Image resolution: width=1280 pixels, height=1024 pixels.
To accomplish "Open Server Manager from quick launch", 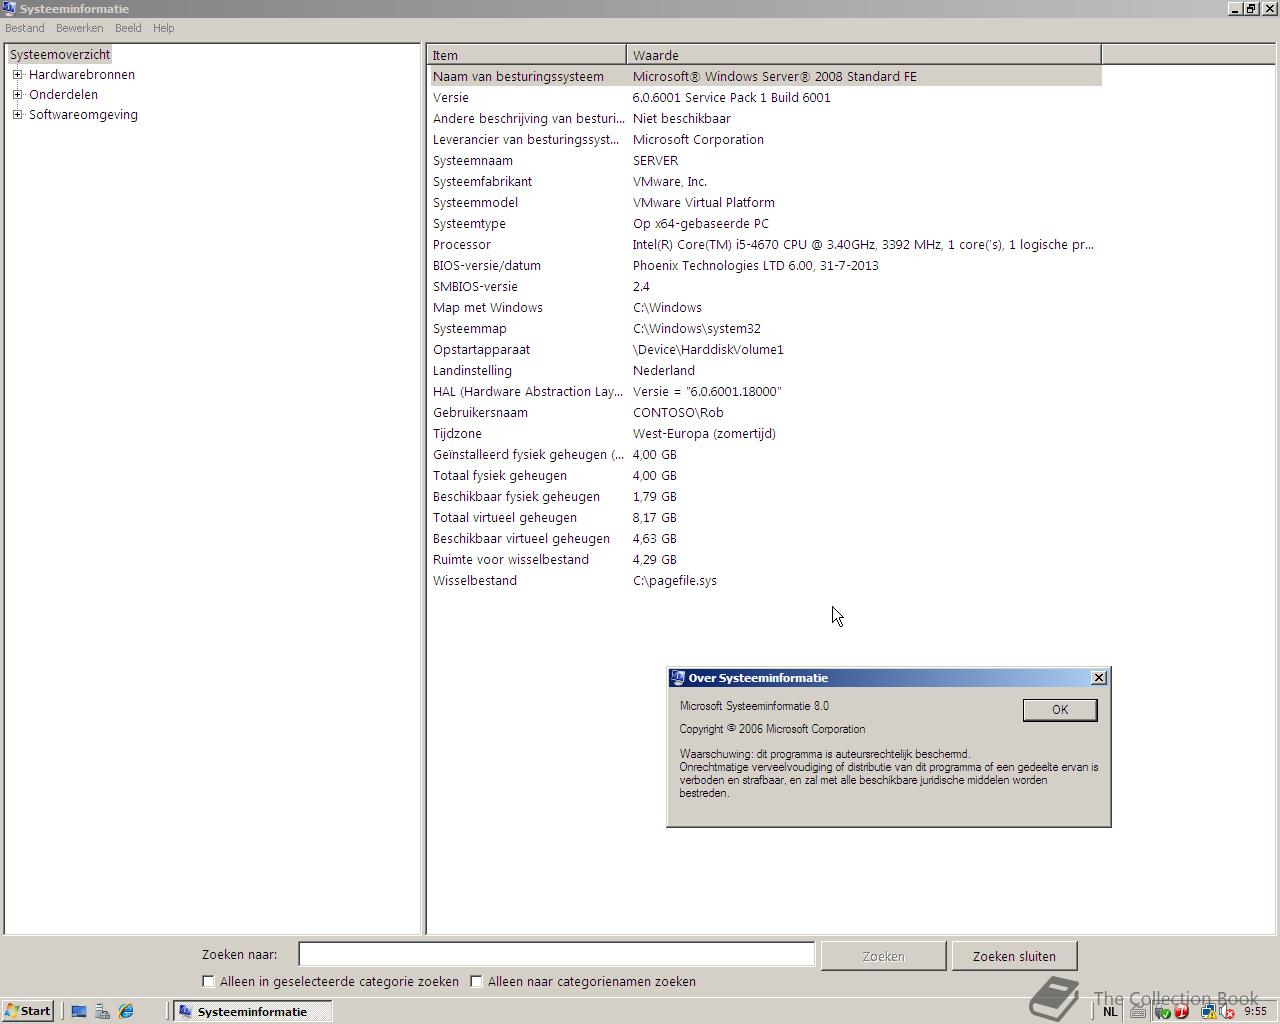I will click(x=102, y=1011).
